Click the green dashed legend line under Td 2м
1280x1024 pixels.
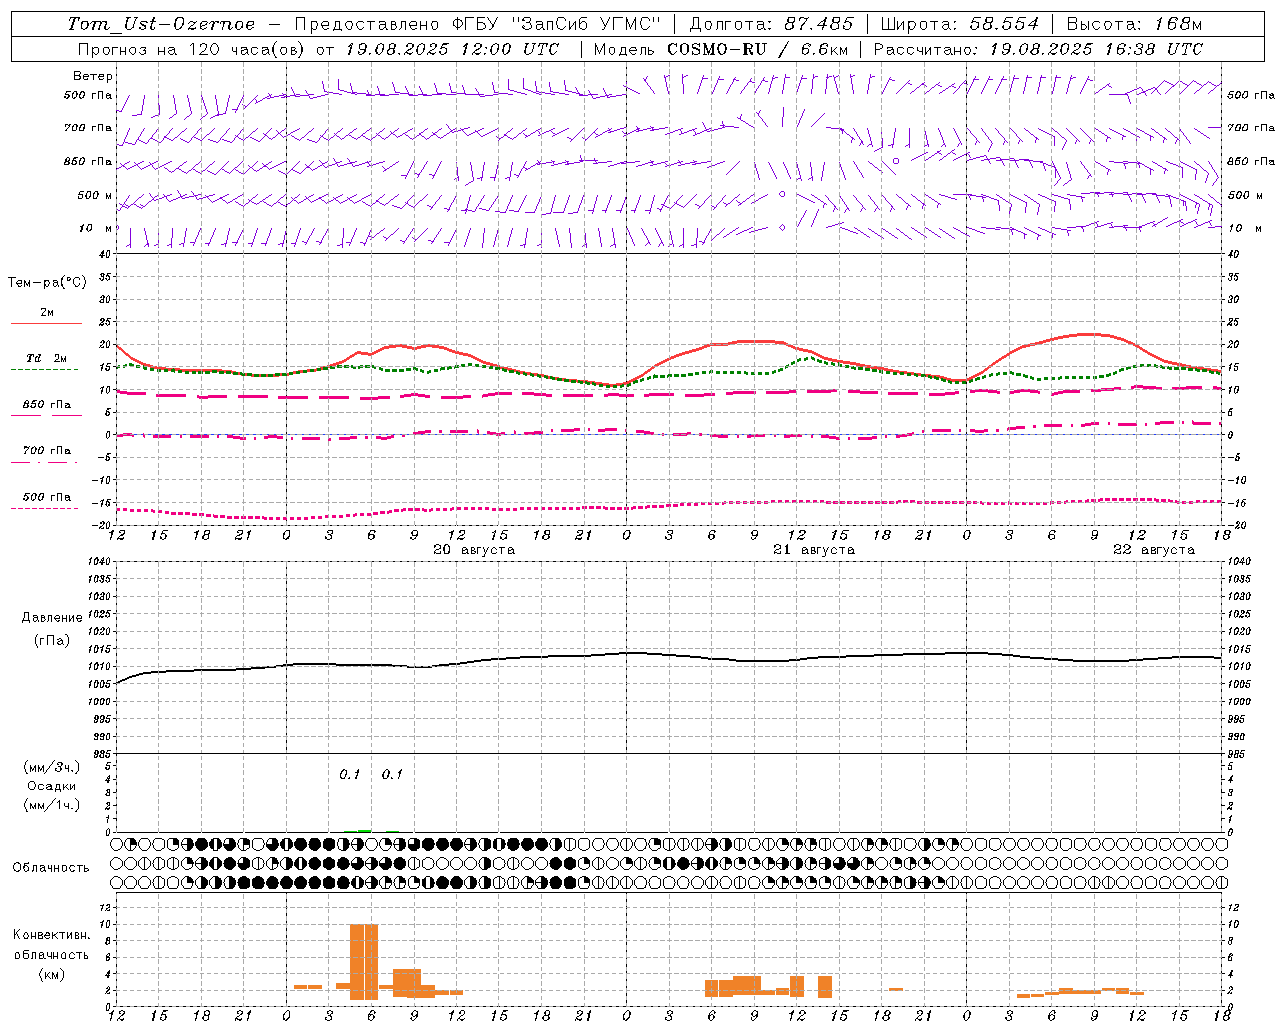point(46,370)
